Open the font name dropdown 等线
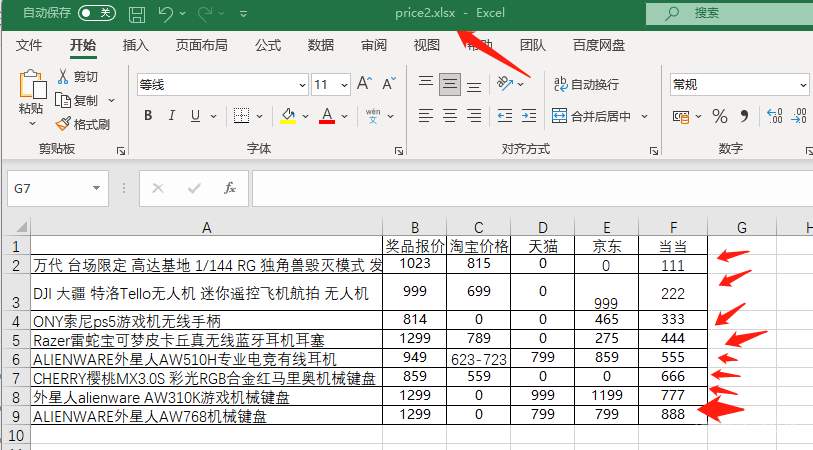This screenshot has width=813, height=450. [x=302, y=85]
